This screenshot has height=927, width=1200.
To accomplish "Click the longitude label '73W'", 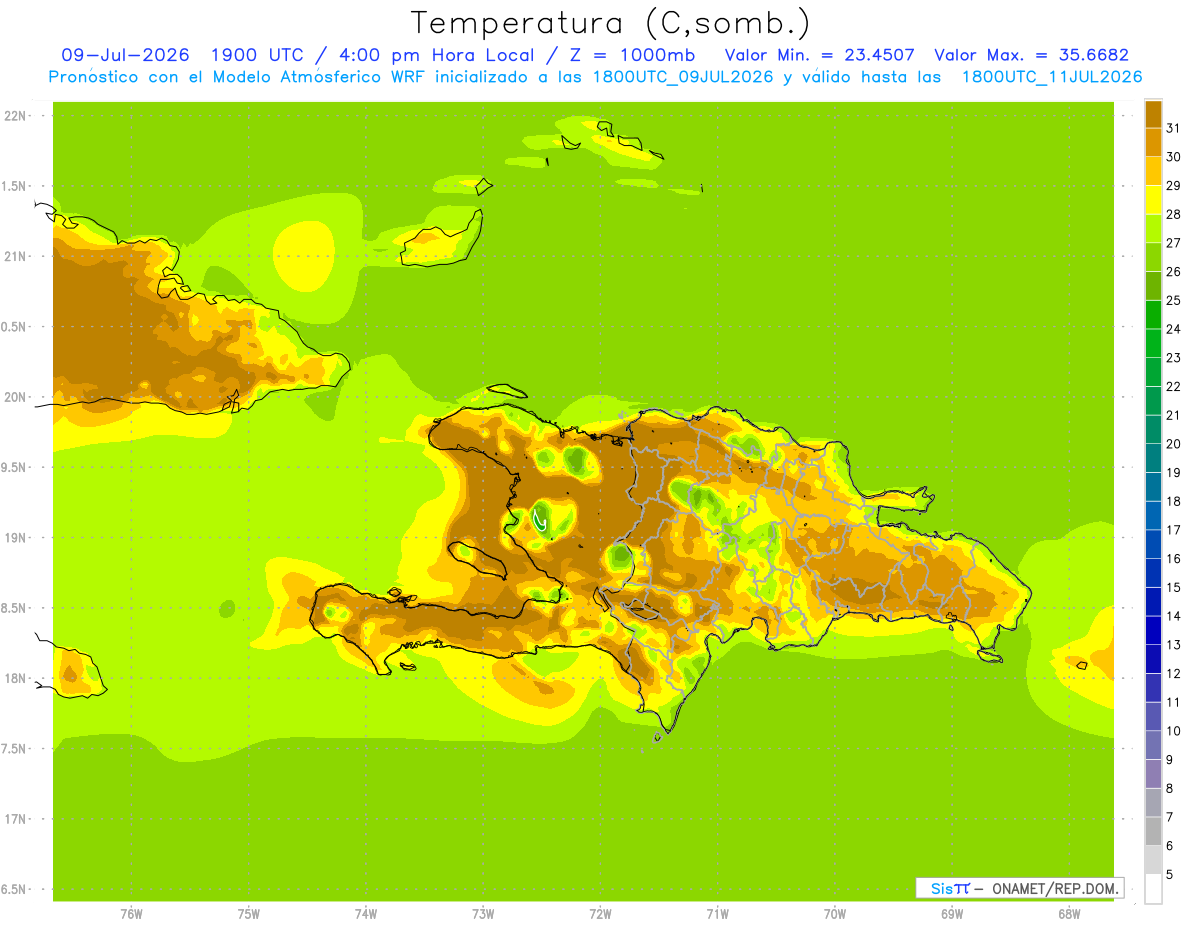I will coord(483,914).
